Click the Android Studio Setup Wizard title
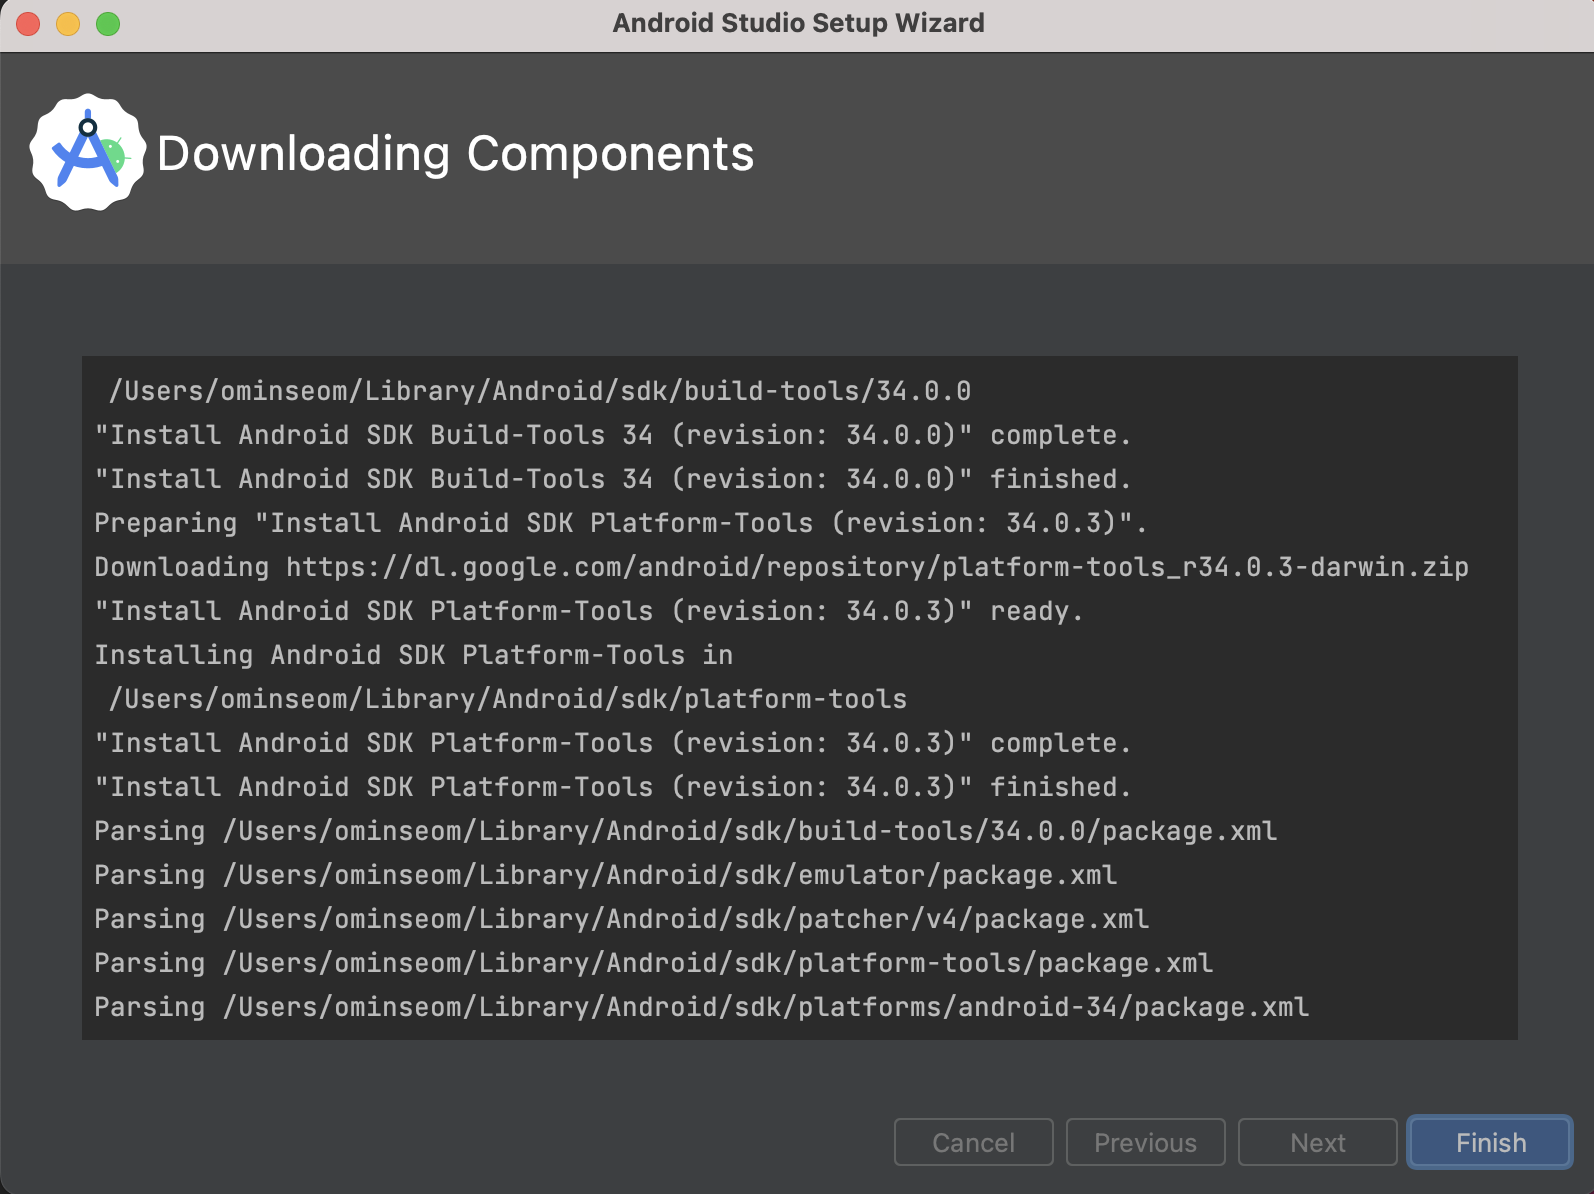The height and width of the screenshot is (1194, 1594). tap(798, 23)
